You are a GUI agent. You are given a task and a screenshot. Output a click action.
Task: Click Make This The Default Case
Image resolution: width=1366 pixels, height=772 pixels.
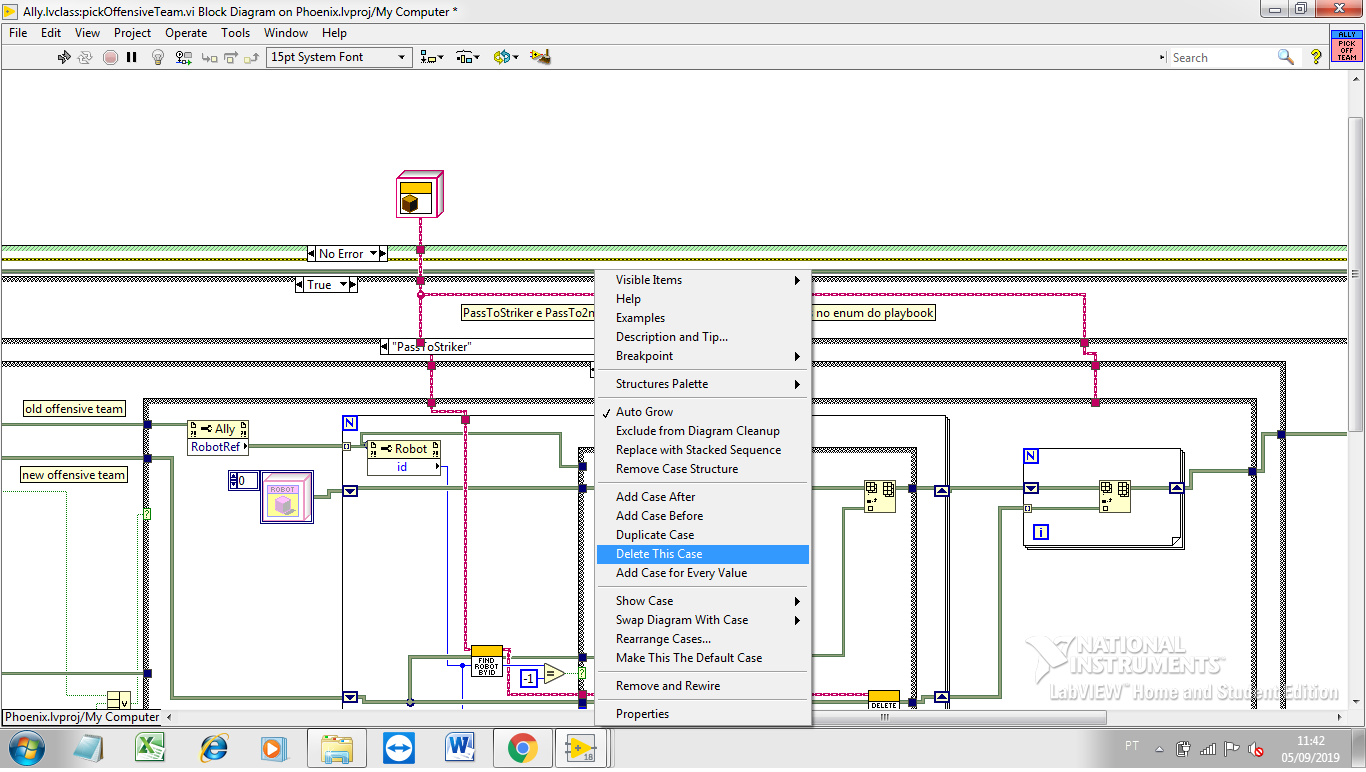[x=703, y=658]
